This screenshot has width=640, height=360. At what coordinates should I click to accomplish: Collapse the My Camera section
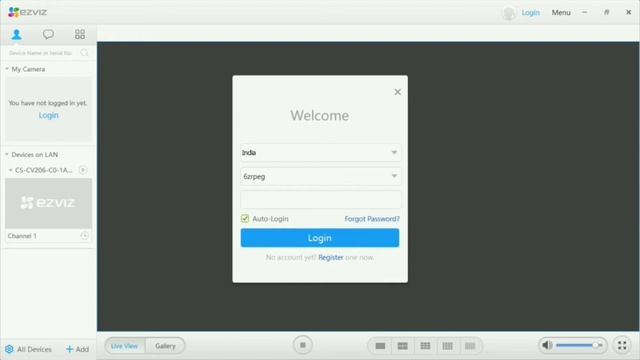7,69
